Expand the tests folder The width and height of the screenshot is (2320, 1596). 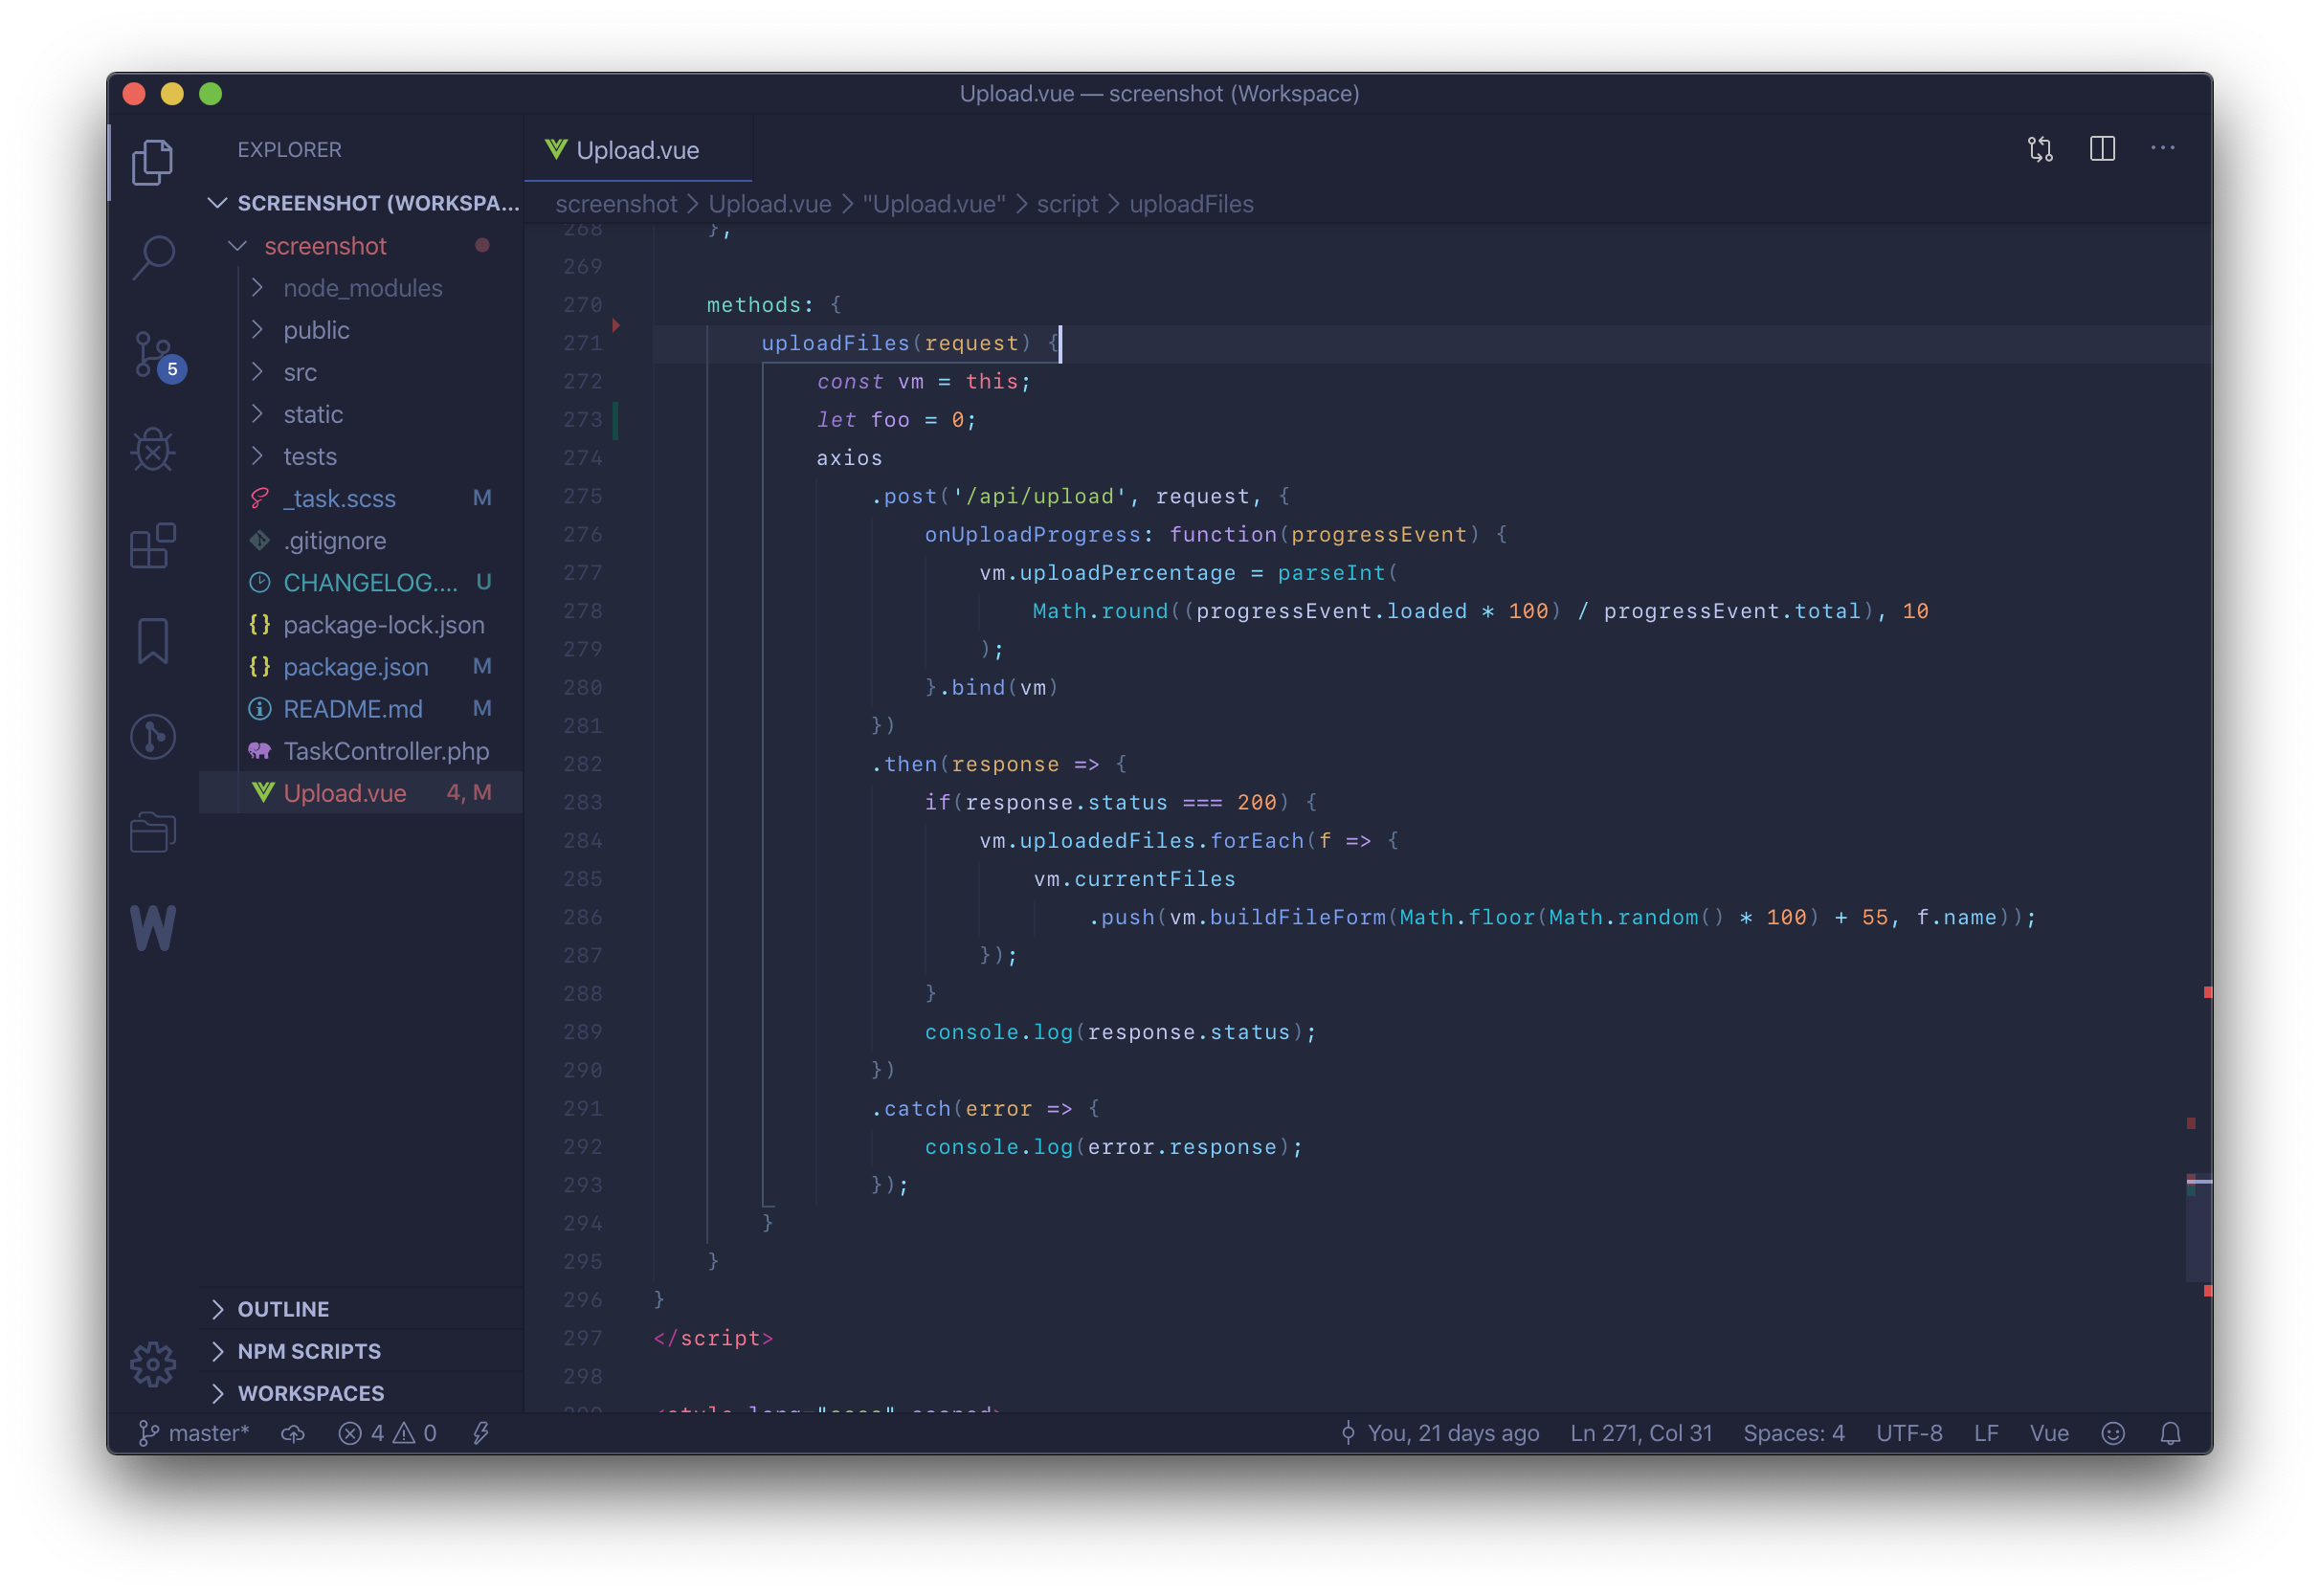coord(361,456)
